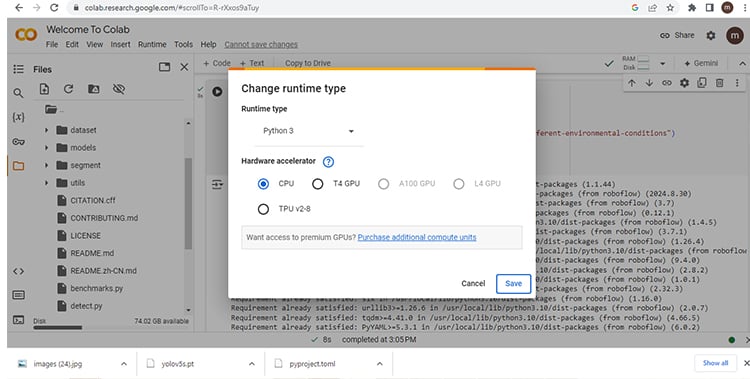Close the Files panel
750x379 pixels.
(184, 67)
